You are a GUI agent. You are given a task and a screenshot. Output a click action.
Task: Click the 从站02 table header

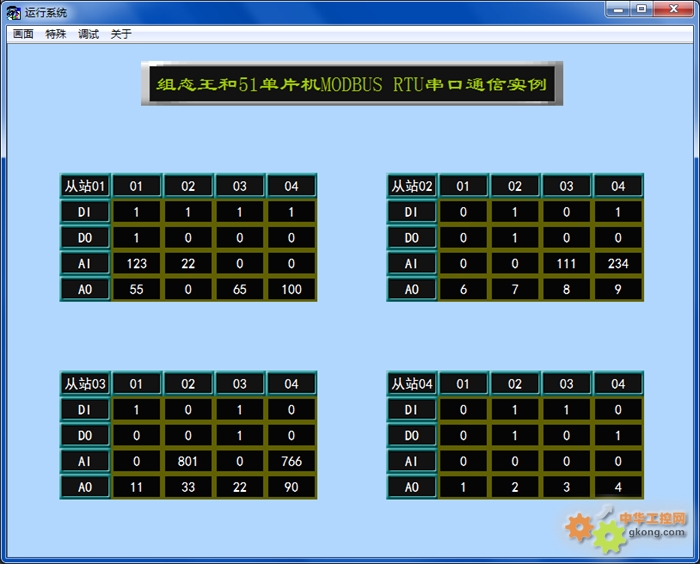[x=412, y=186]
